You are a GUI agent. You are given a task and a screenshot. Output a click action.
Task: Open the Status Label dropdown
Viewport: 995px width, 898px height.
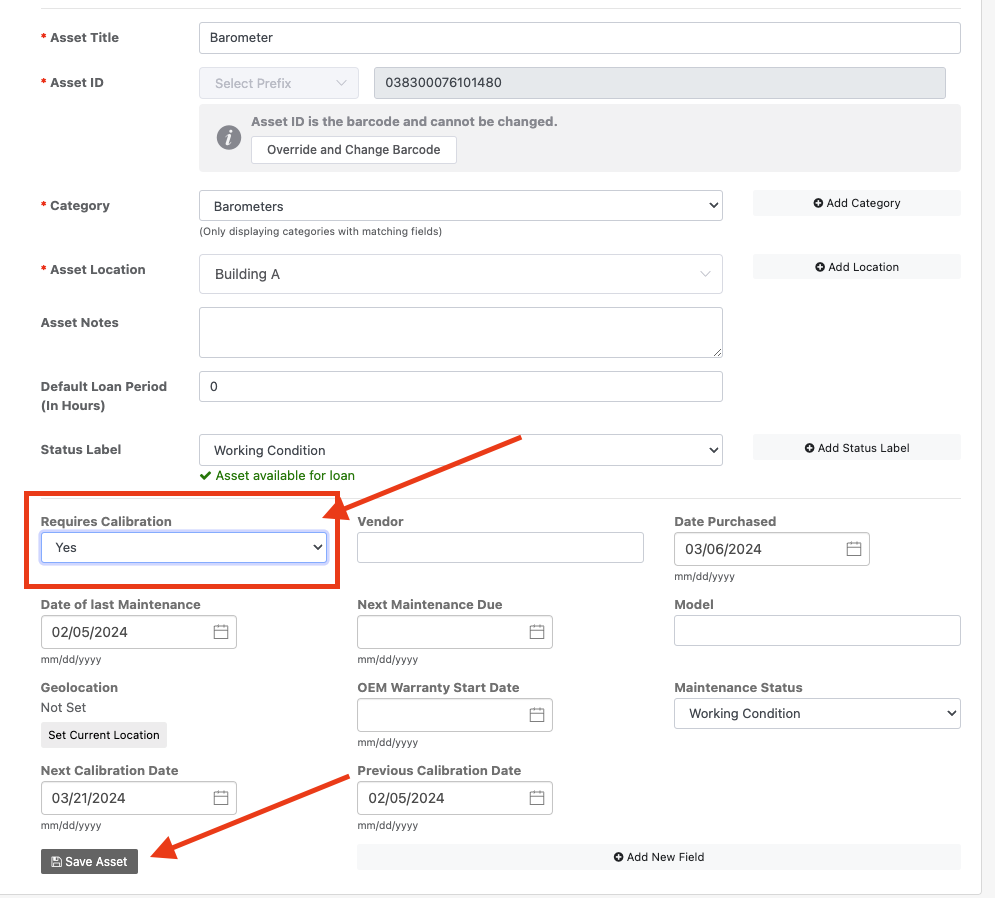tap(460, 450)
